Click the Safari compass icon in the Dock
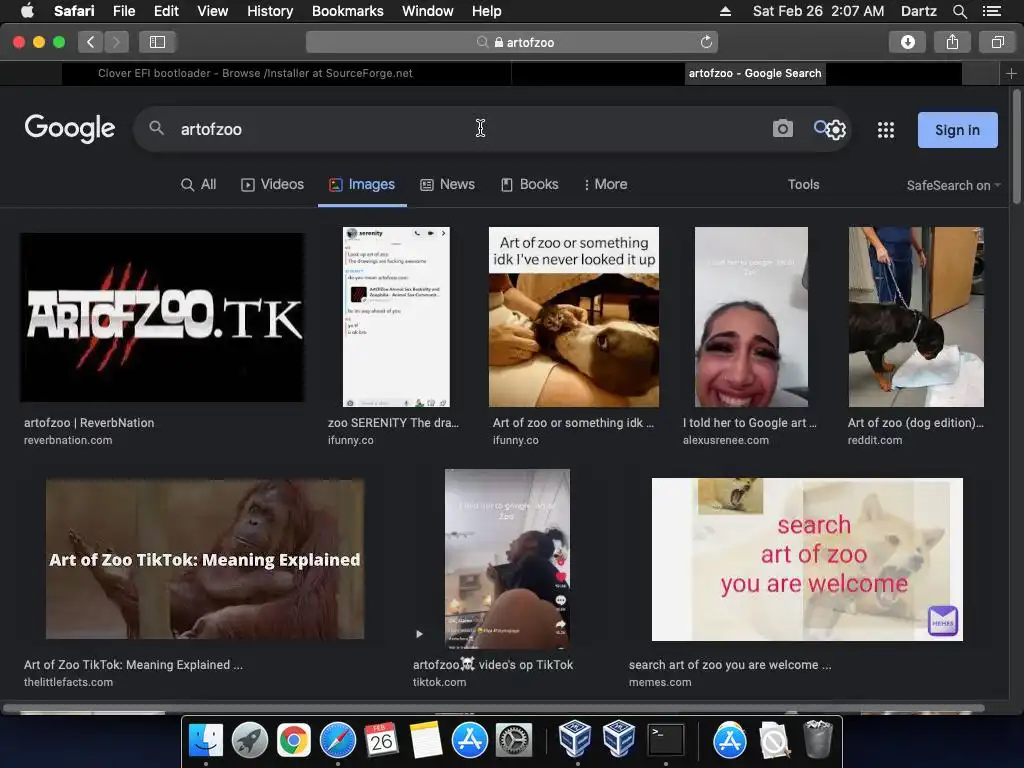This screenshot has height=768, width=1024. pyautogui.click(x=338, y=740)
